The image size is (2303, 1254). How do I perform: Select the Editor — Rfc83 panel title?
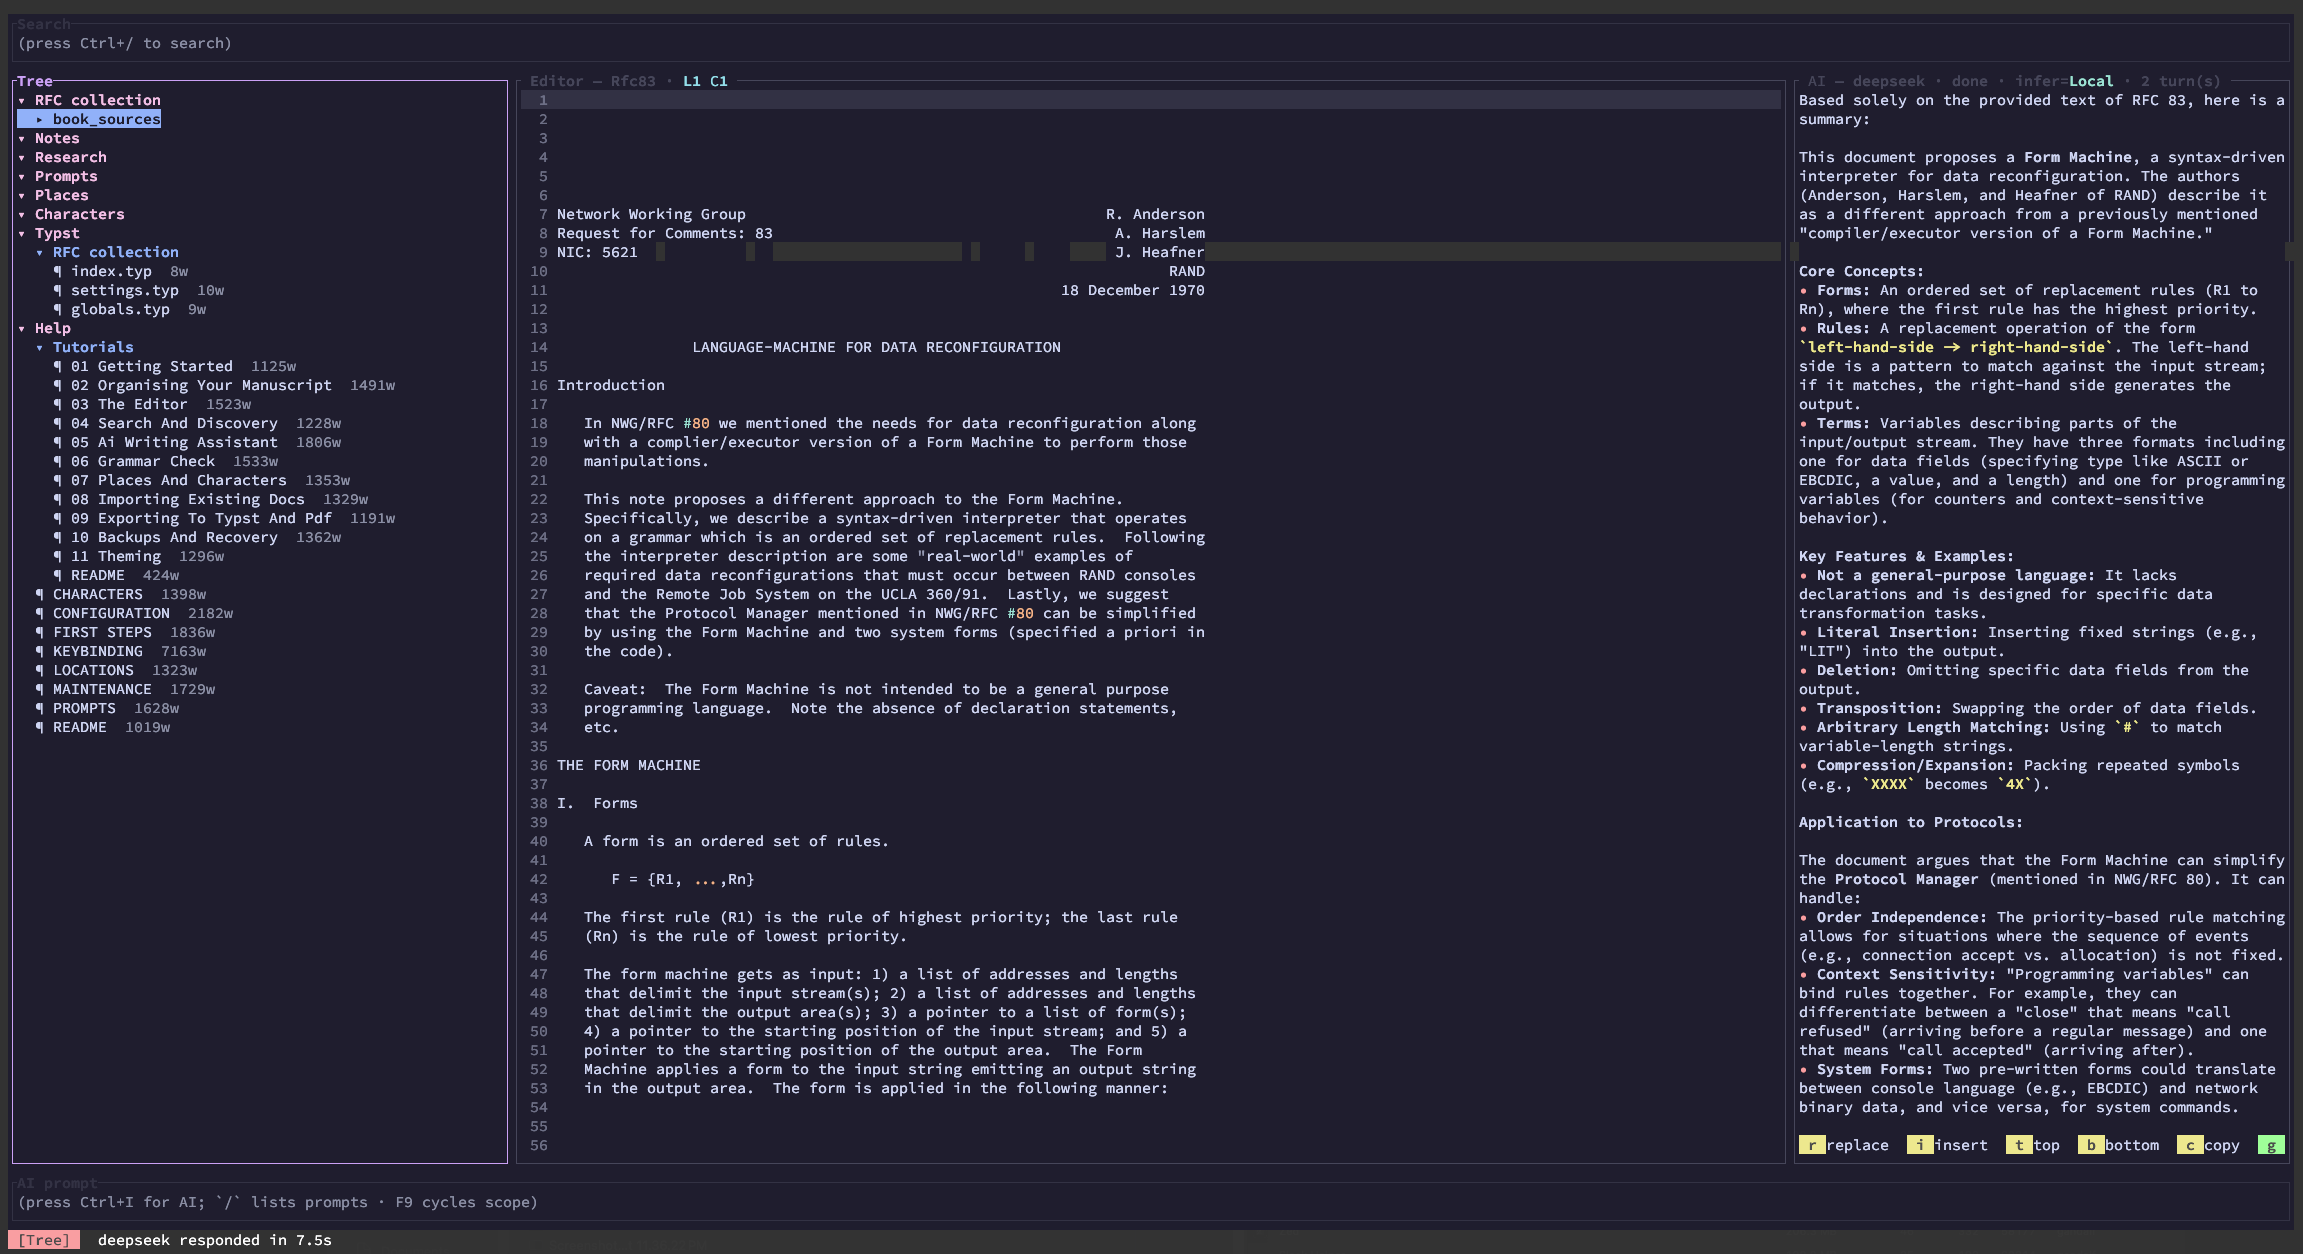593,81
